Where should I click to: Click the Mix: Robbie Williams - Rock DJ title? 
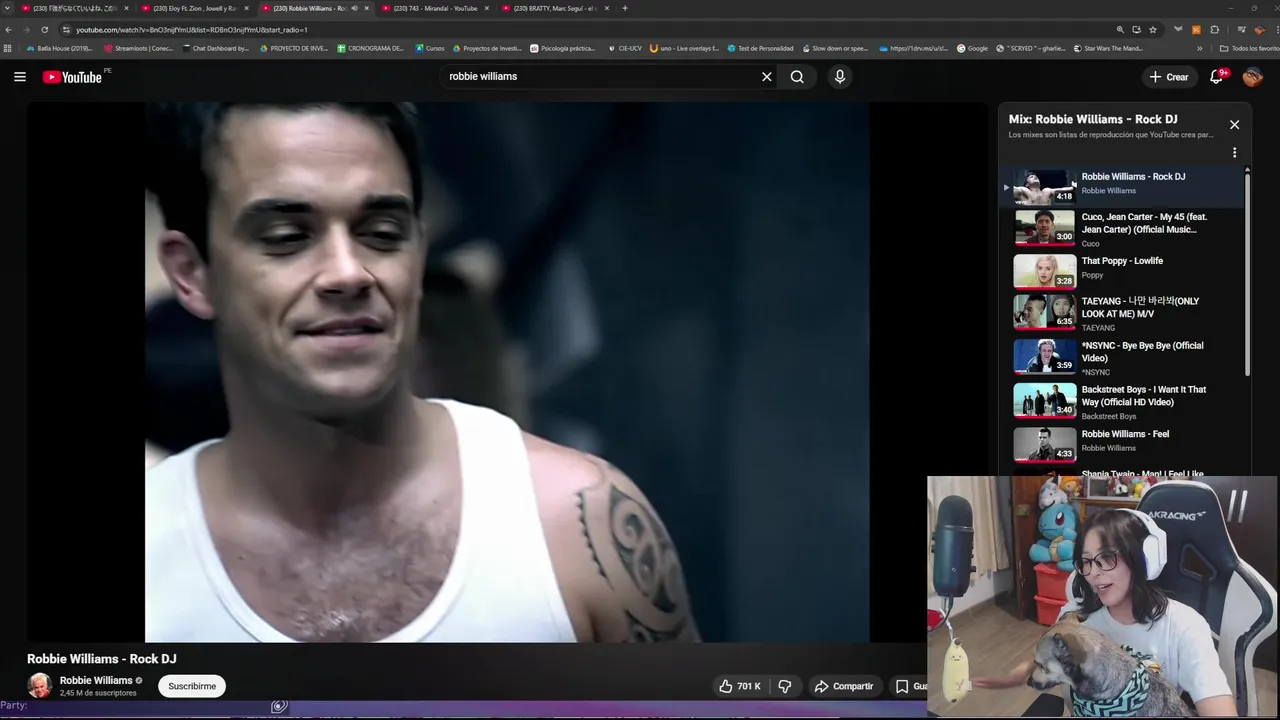(1093, 119)
